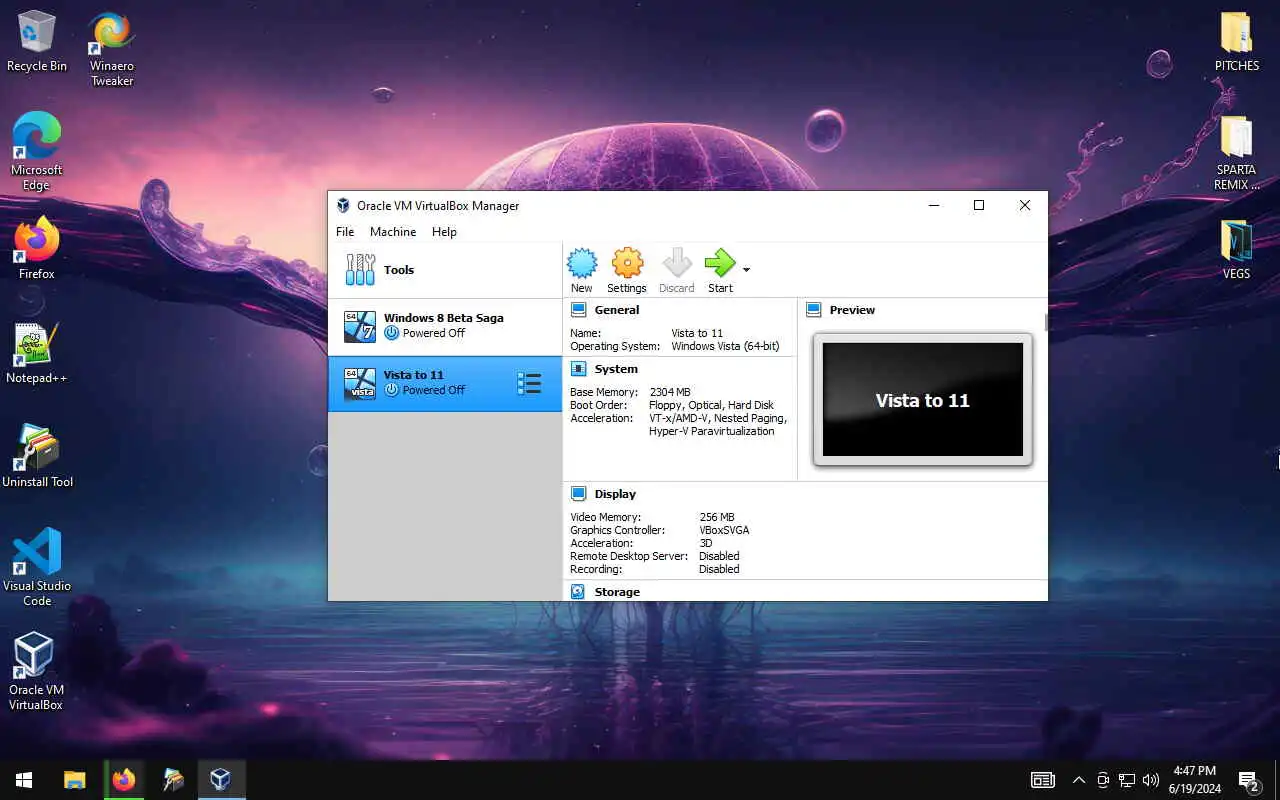Open the Machine menu
Image resolution: width=1280 pixels, height=800 pixels.
[393, 231]
